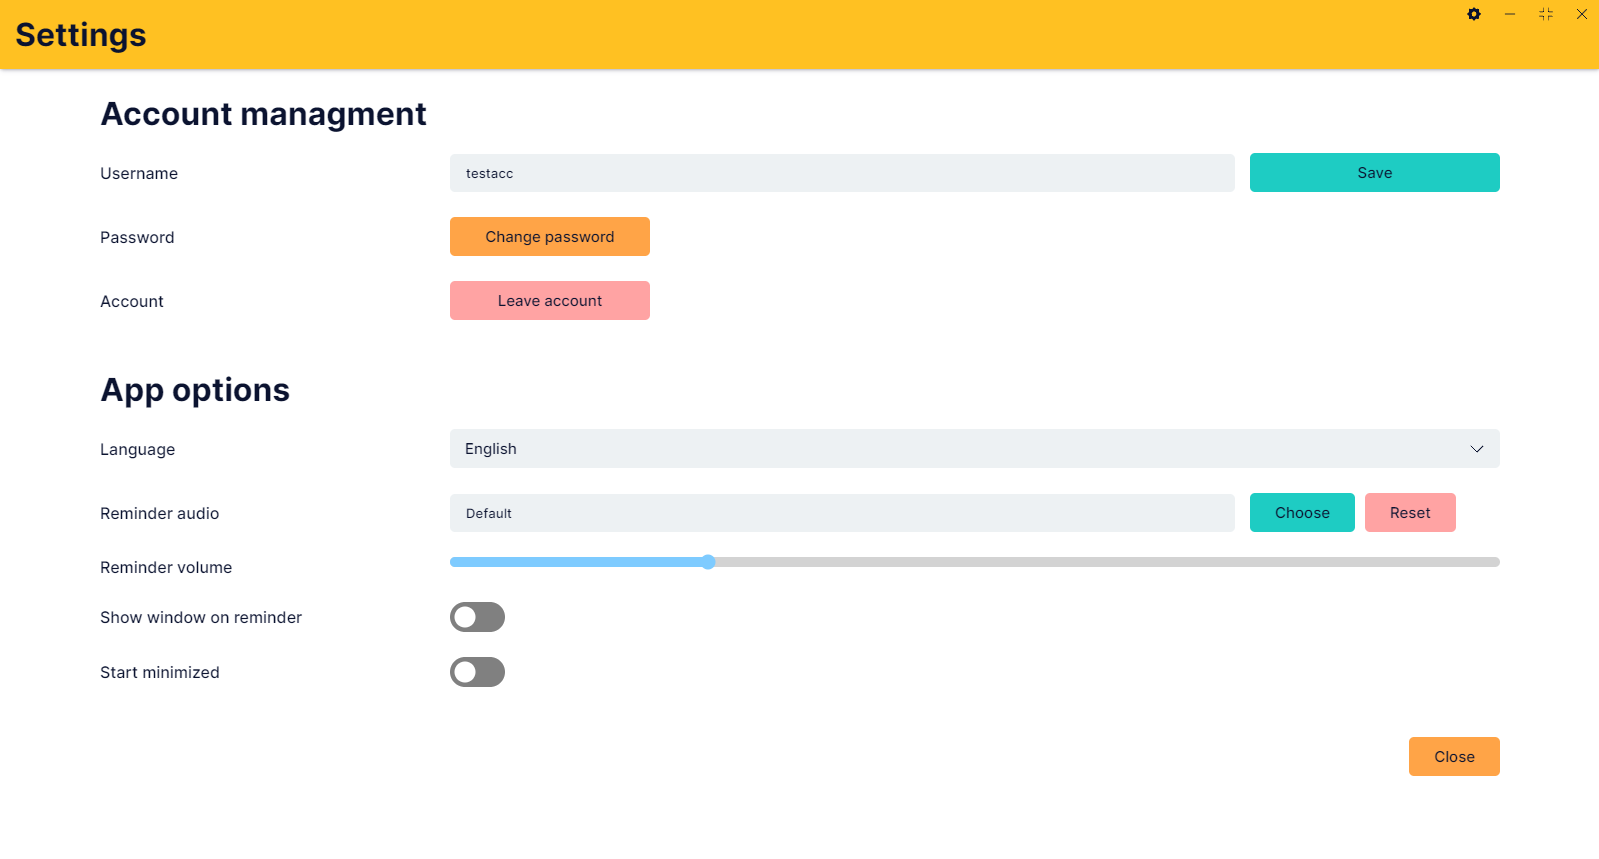The height and width of the screenshot is (859, 1599).
Task: Choose a reminder audio file
Action: pyautogui.click(x=1302, y=513)
